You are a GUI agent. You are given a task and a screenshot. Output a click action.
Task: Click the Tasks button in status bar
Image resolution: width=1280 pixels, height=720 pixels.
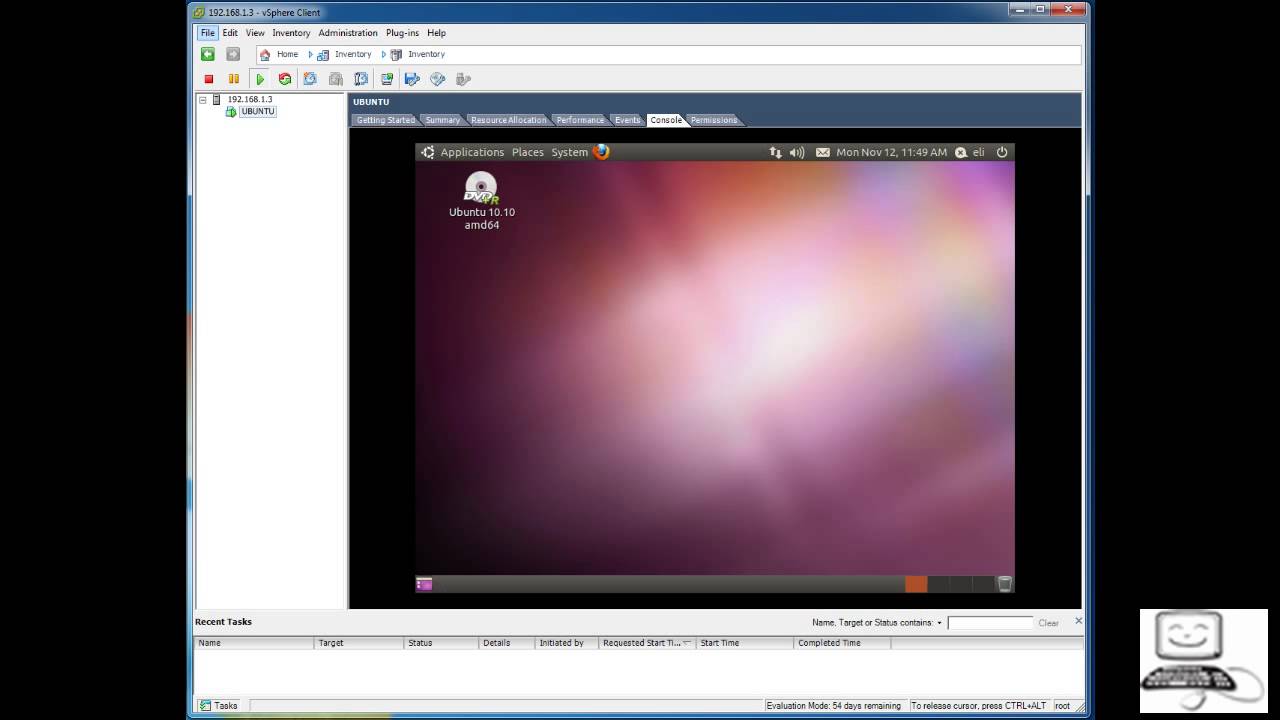(x=219, y=705)
